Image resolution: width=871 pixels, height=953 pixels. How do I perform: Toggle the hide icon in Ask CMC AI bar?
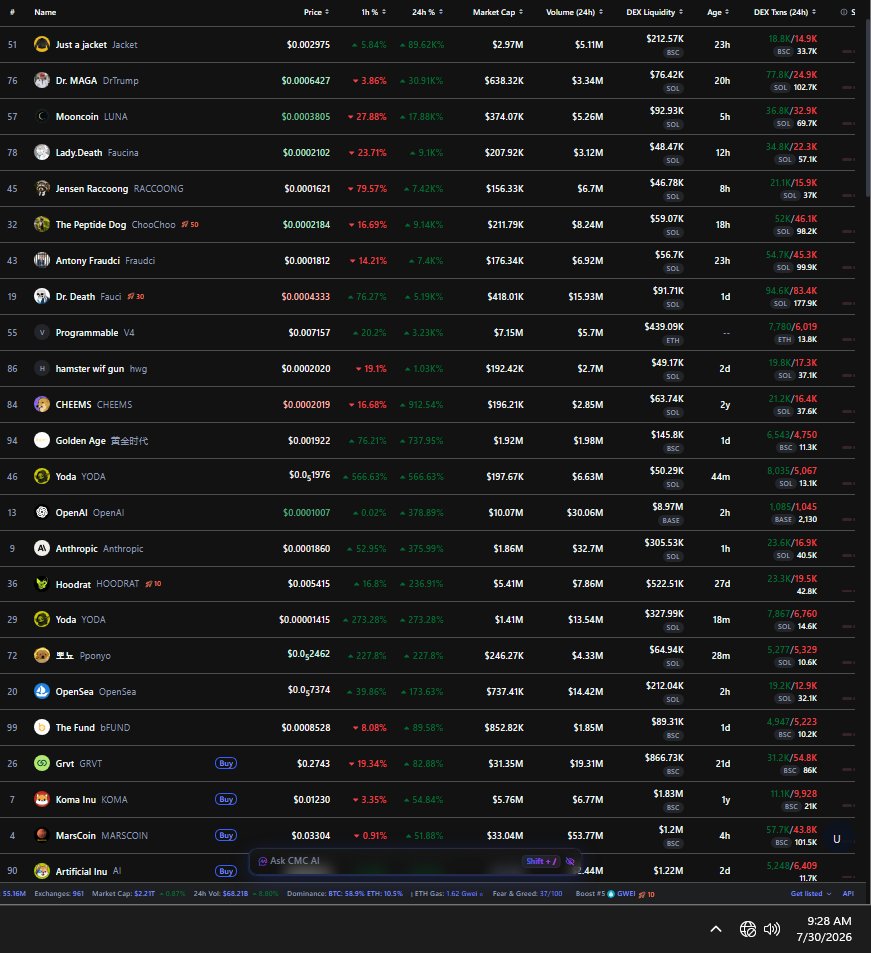[570, 861]
